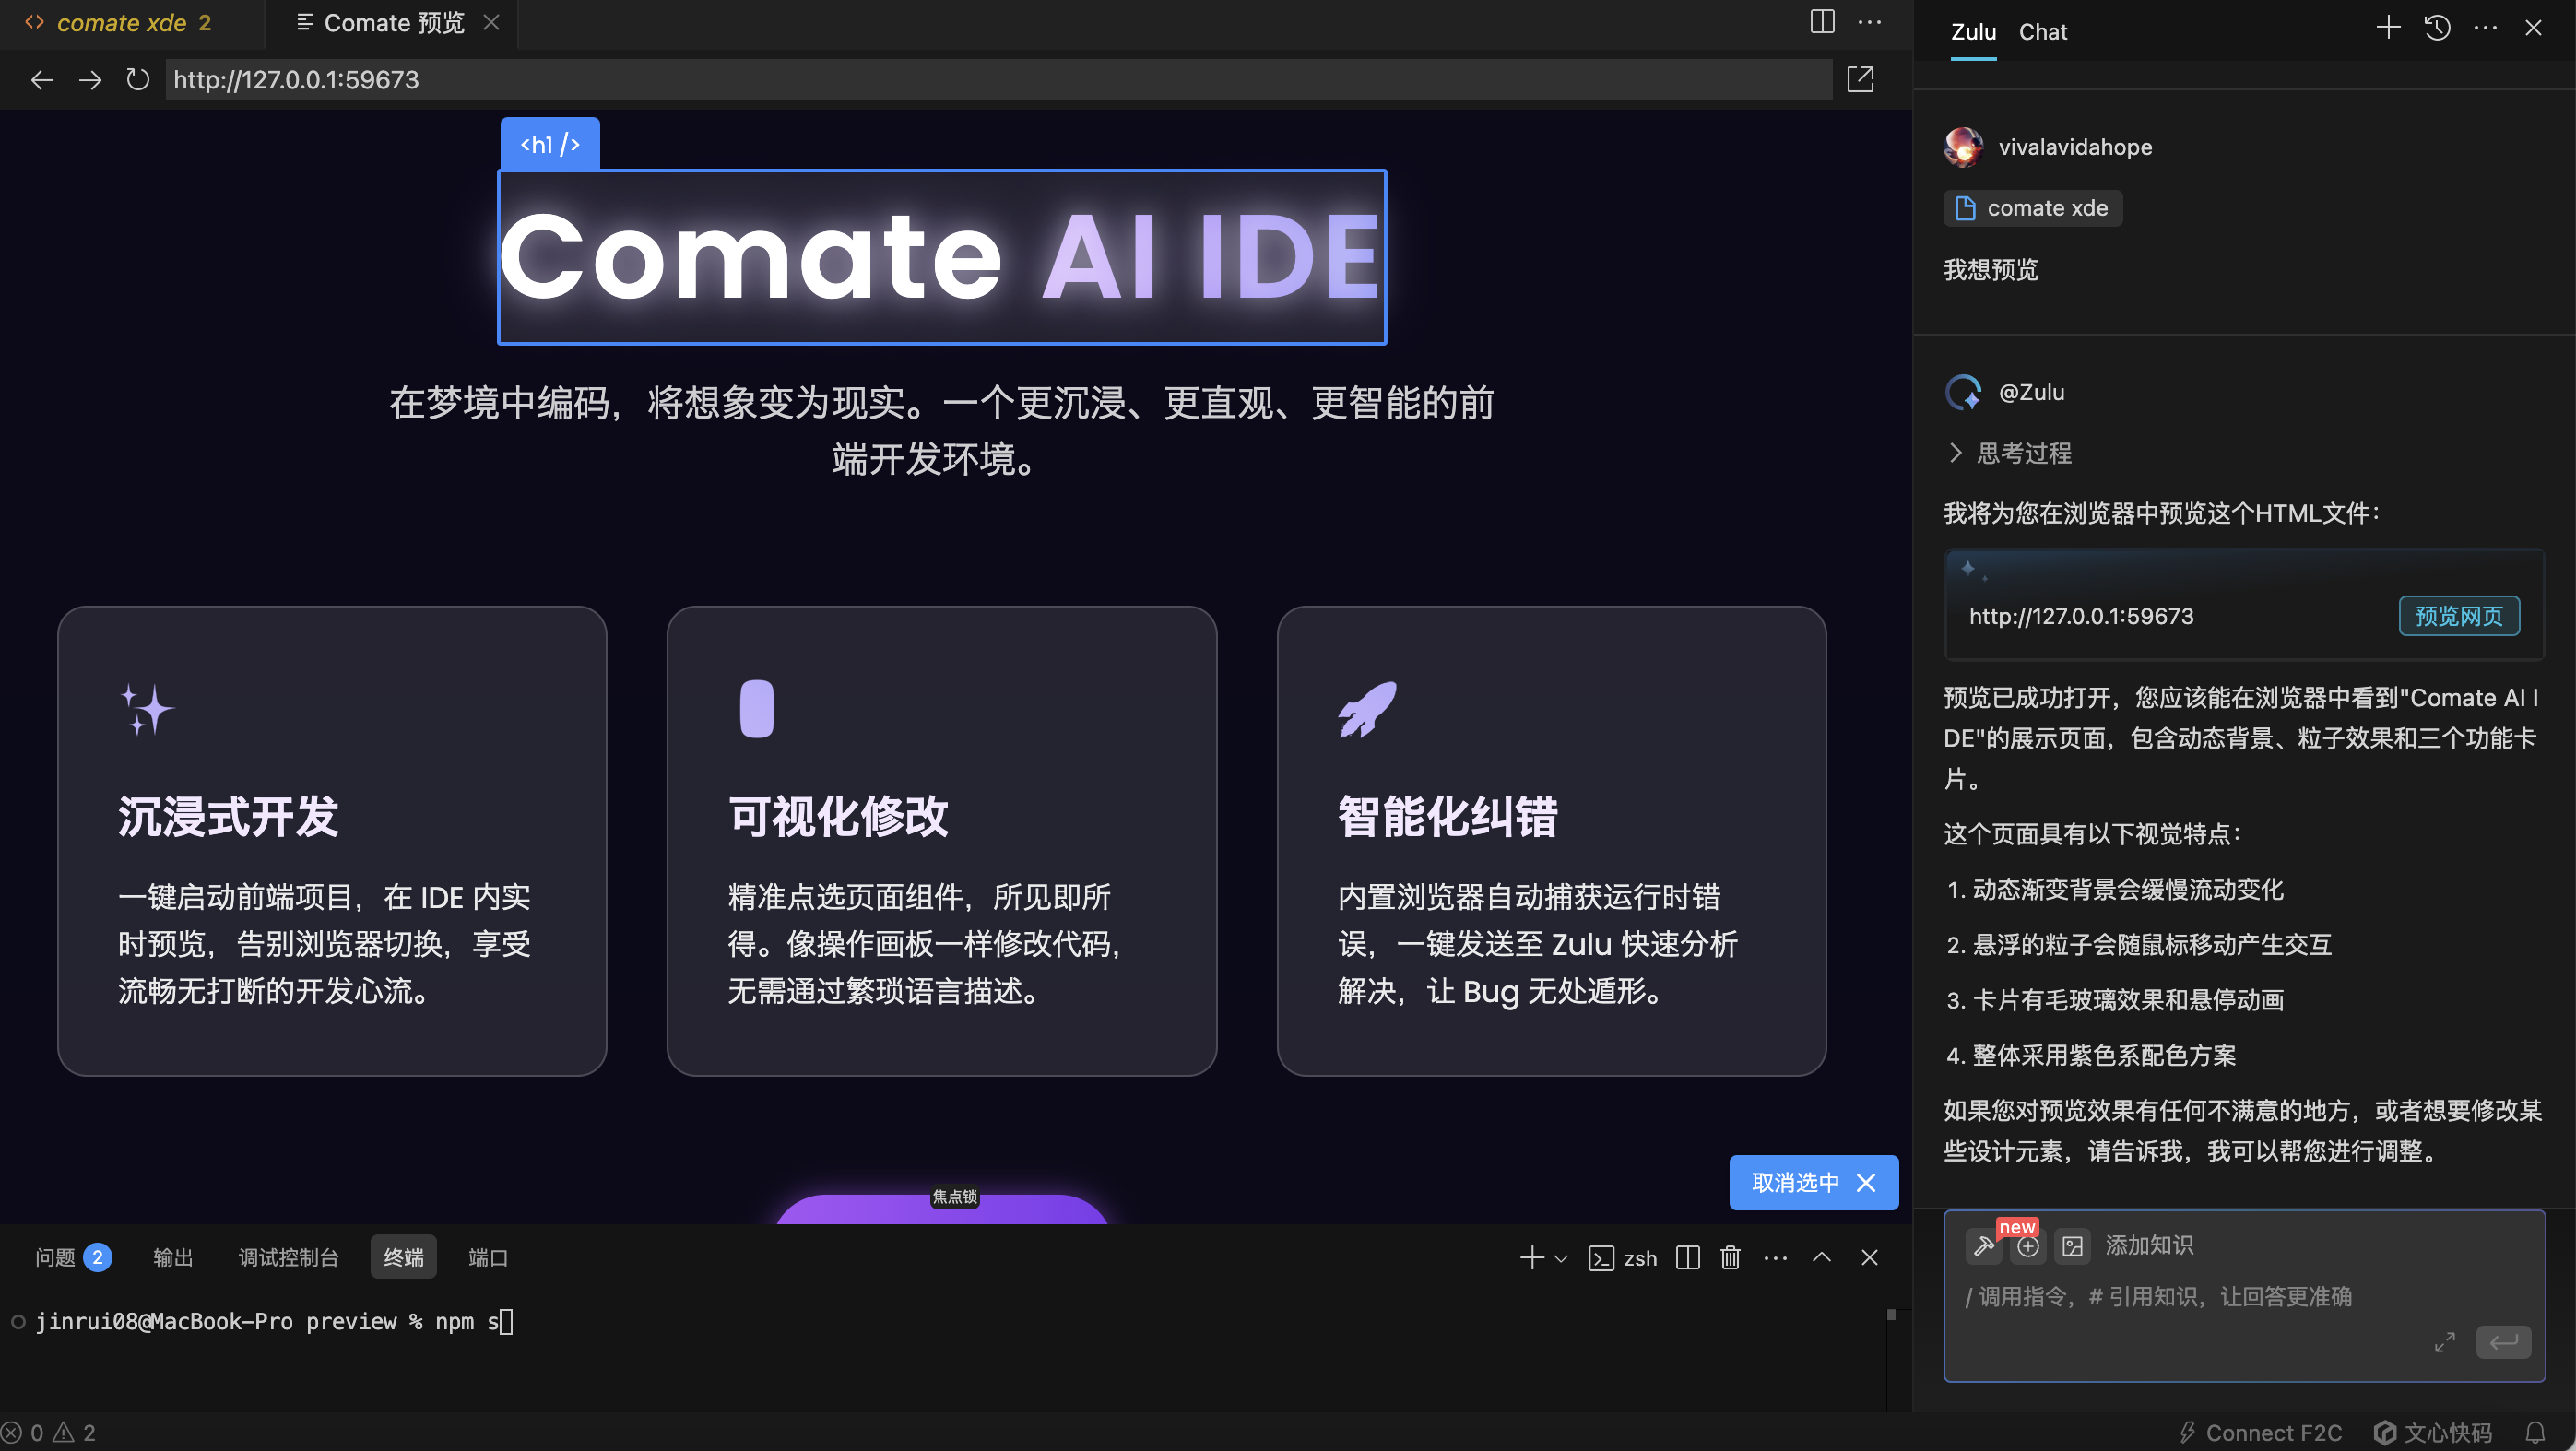Open preview in external browser icon

[1860, 80]
